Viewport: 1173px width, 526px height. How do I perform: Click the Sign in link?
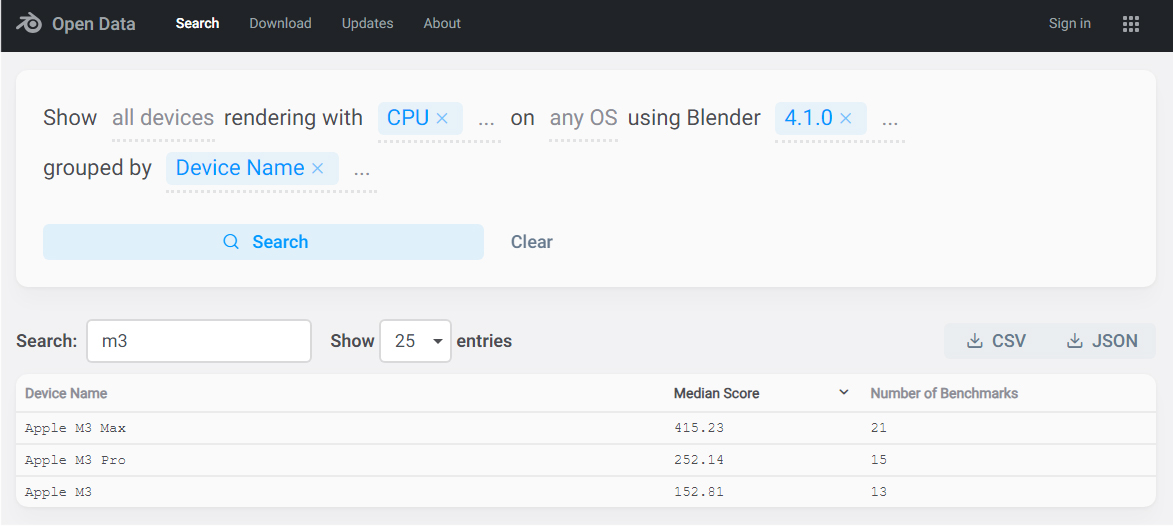point(1070,23)
